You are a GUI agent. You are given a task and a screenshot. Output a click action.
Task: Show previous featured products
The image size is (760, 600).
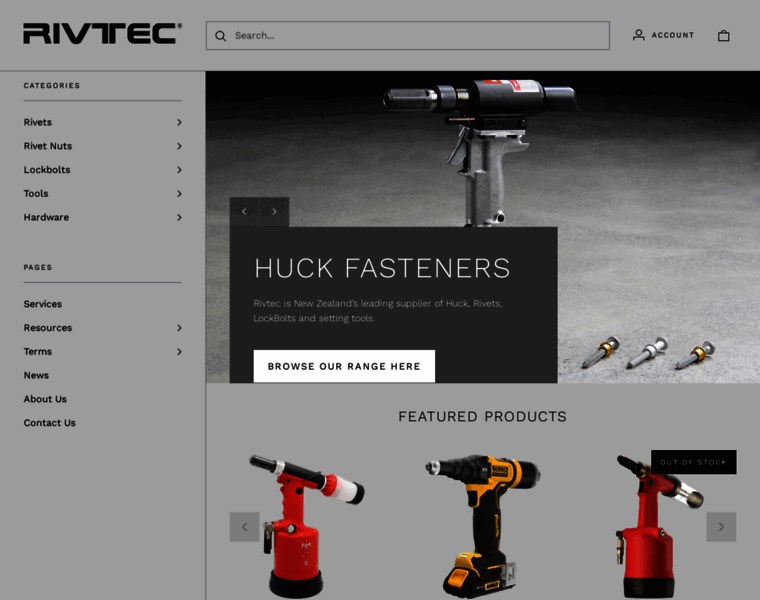[x=244, y=527]
